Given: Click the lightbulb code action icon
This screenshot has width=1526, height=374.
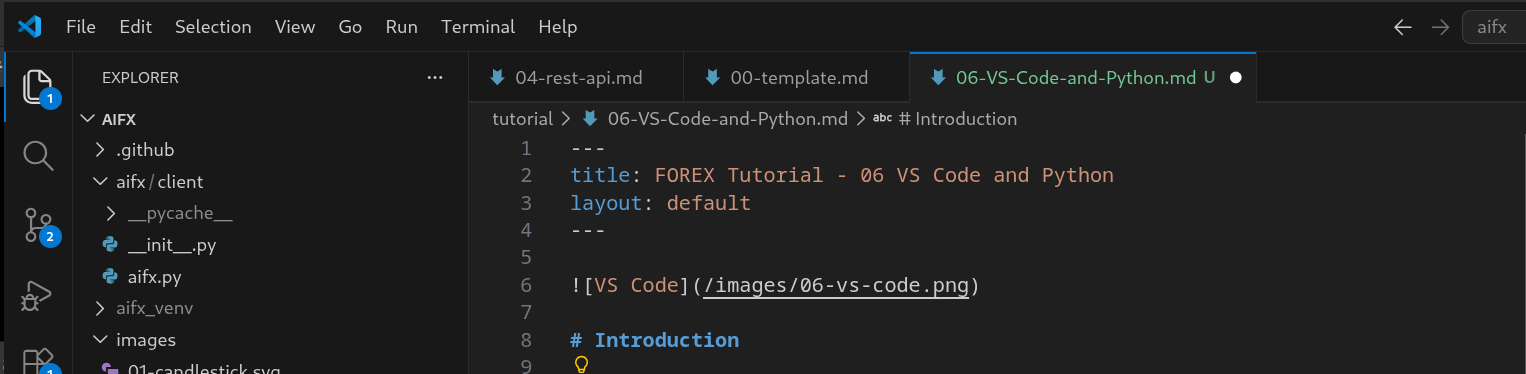Looking at the screenshot, I should point(581,365).
